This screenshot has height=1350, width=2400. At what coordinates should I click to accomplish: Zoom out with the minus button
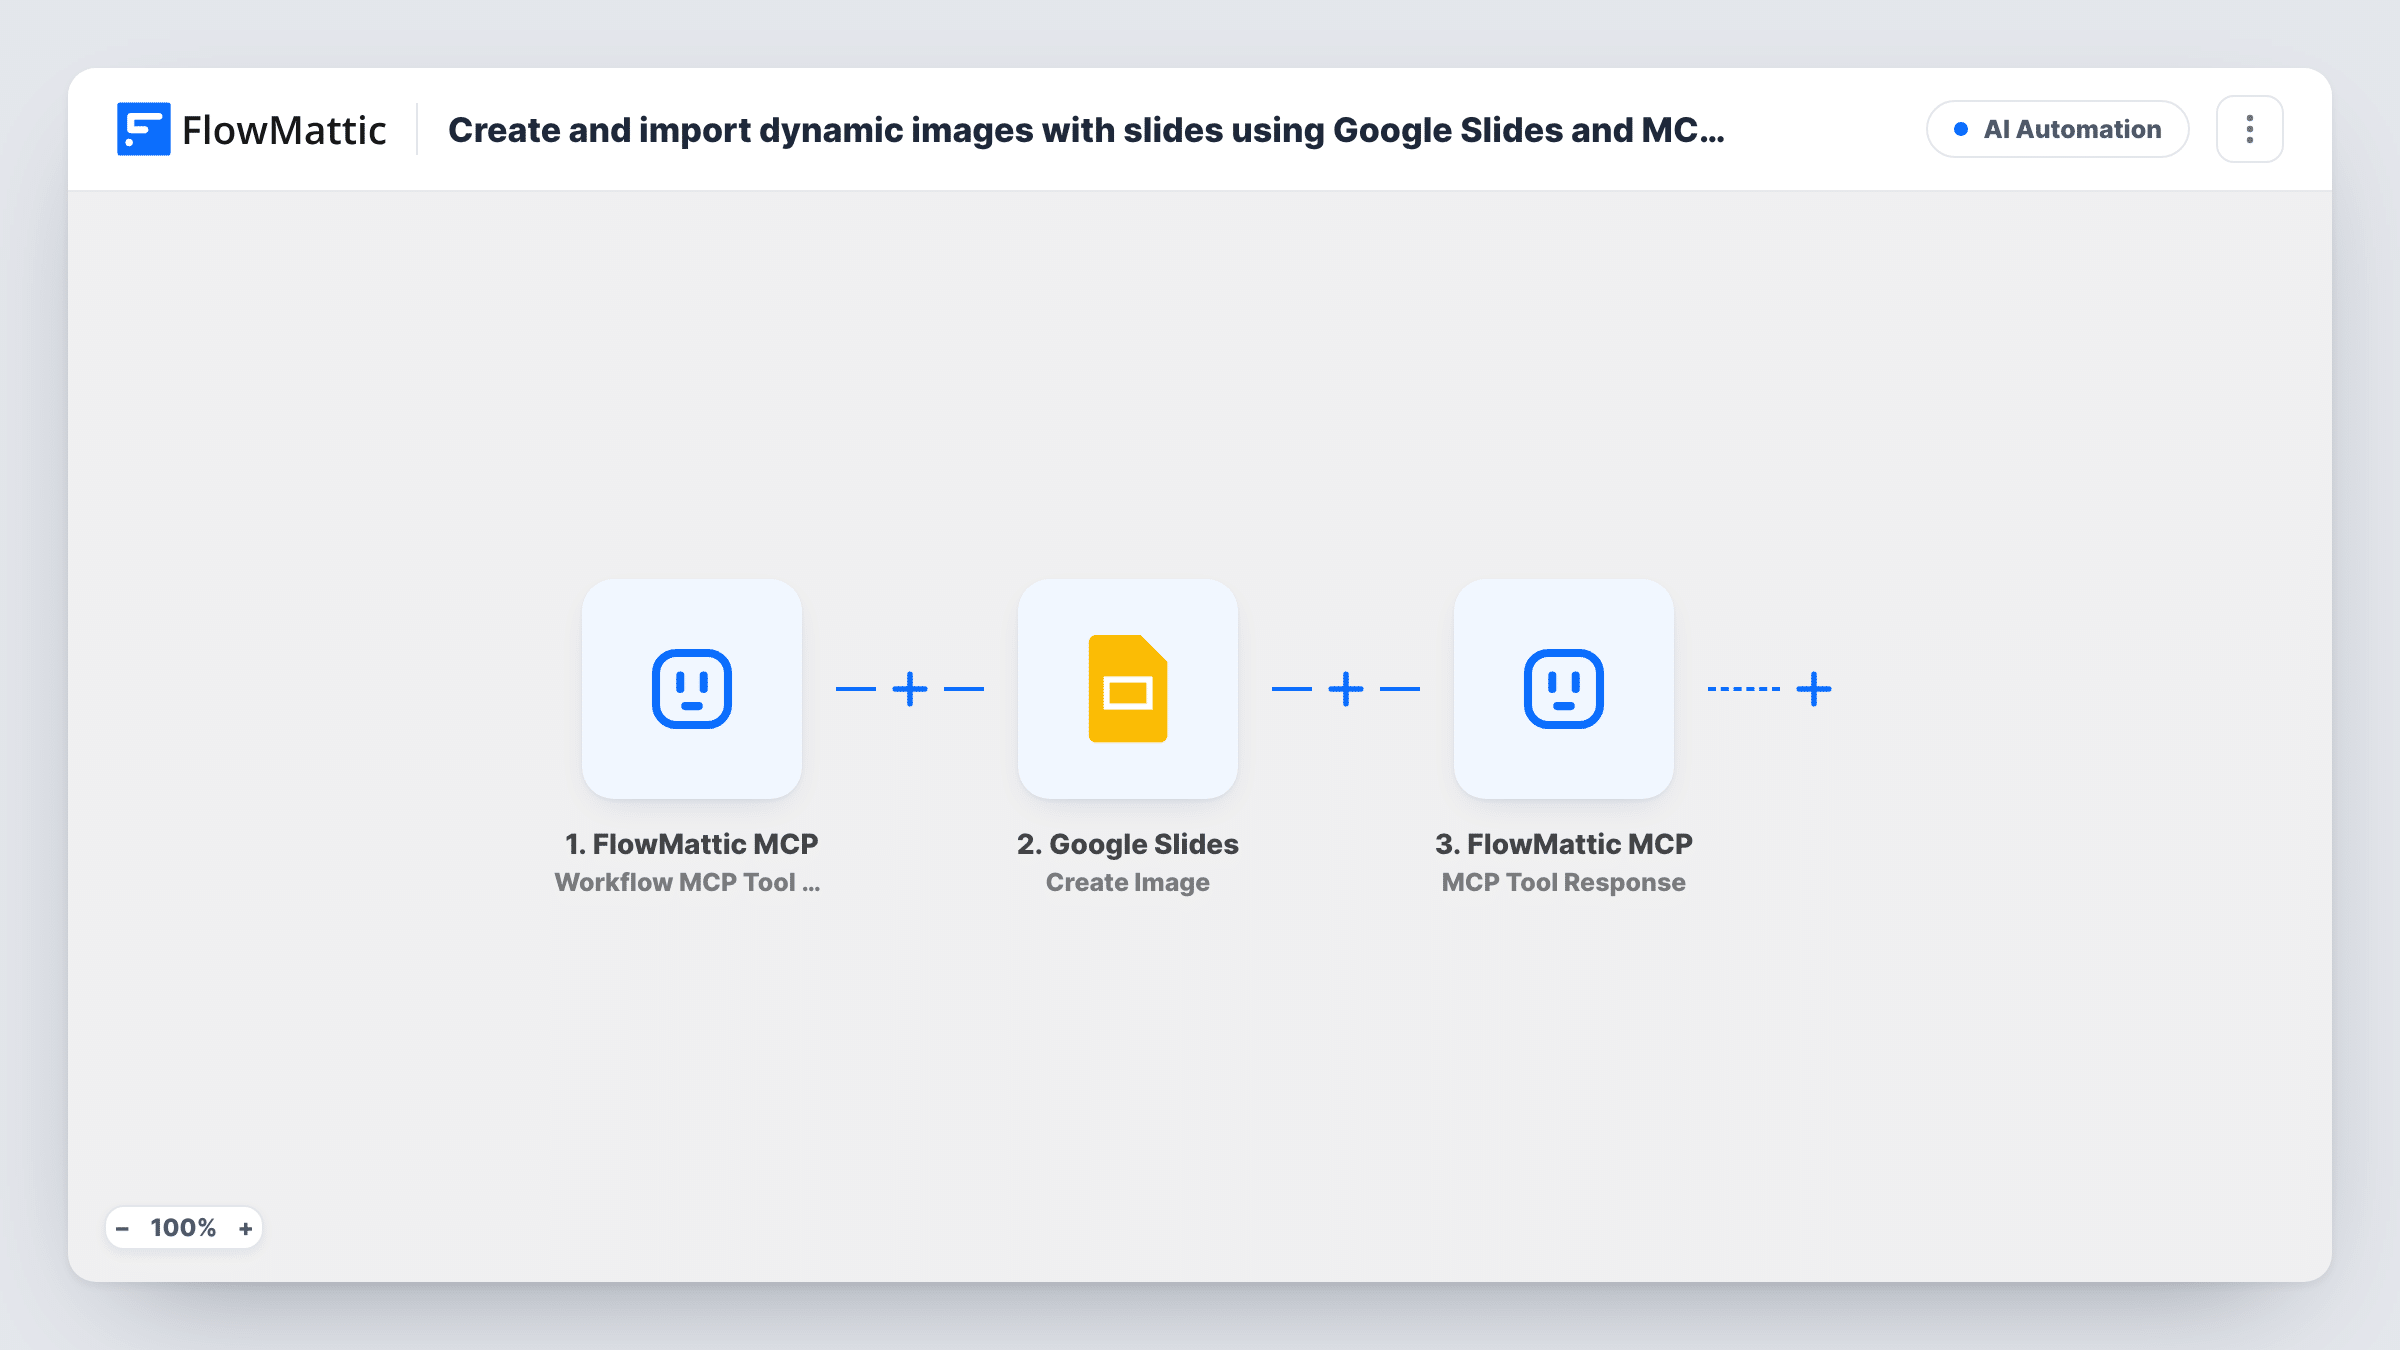(122, 1228)
